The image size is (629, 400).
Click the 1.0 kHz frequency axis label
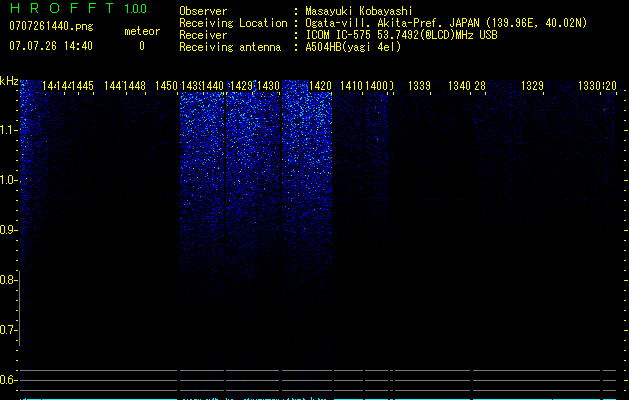click(8, 180)
